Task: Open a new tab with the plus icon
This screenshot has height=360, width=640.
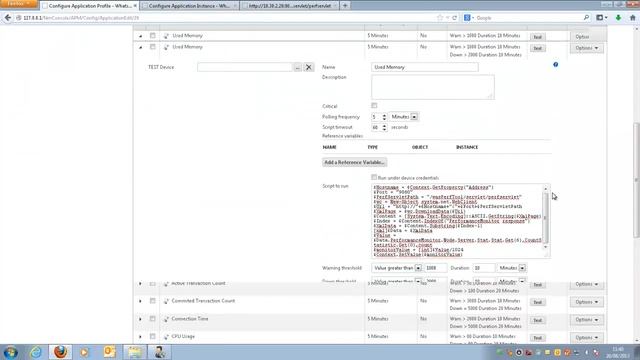Action: [x=345, y=6]
